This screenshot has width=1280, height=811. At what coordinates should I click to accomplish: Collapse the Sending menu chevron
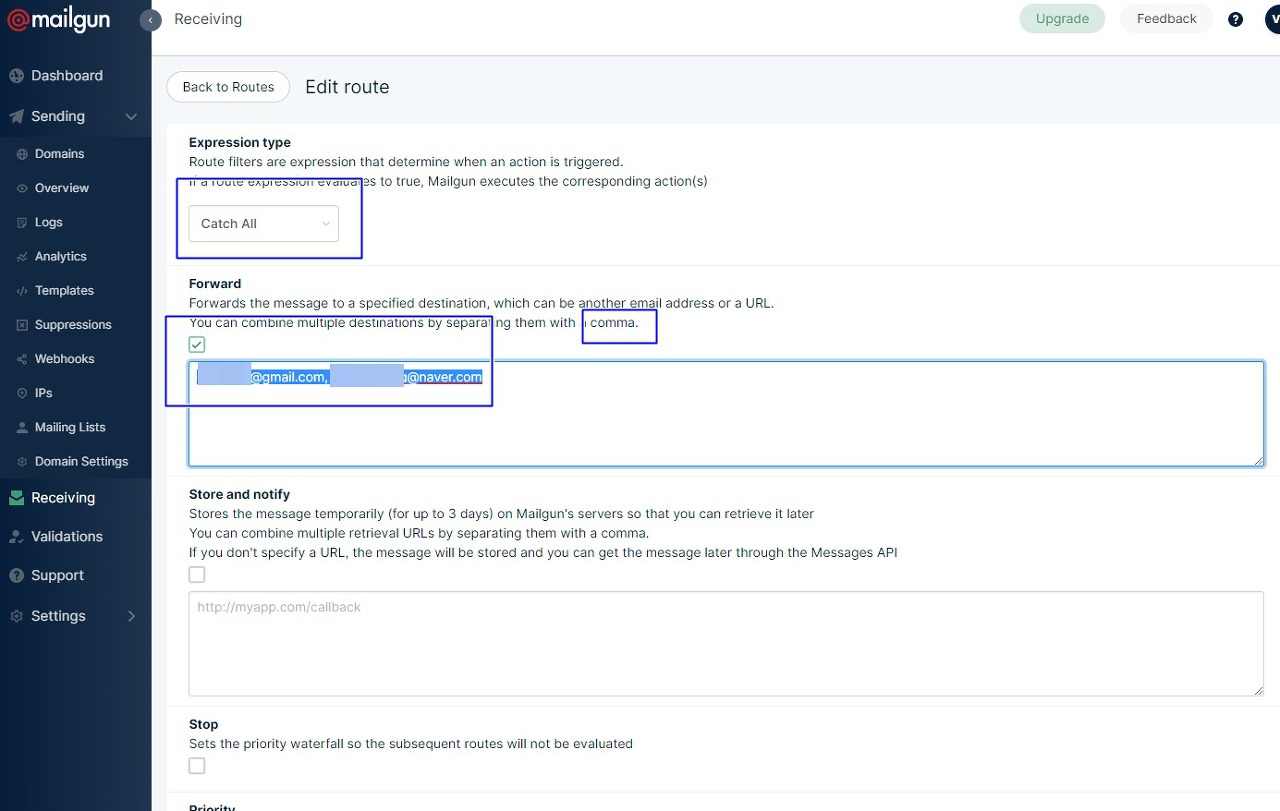tap(131, 117)
